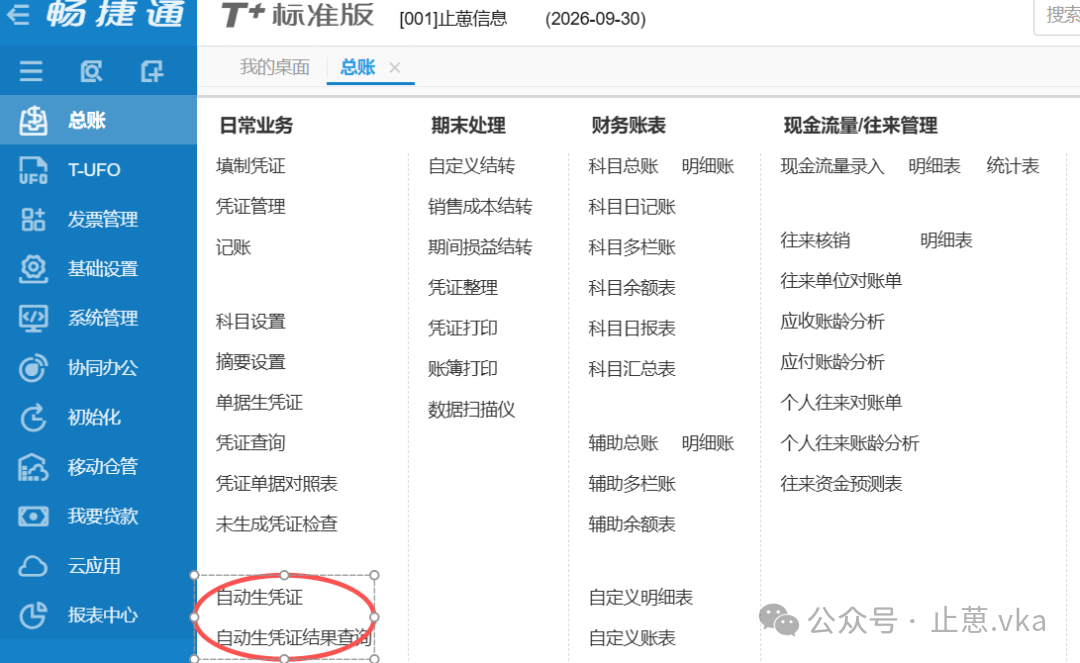Click 明细账 next to 辅助总账

[x=708, y=443]
